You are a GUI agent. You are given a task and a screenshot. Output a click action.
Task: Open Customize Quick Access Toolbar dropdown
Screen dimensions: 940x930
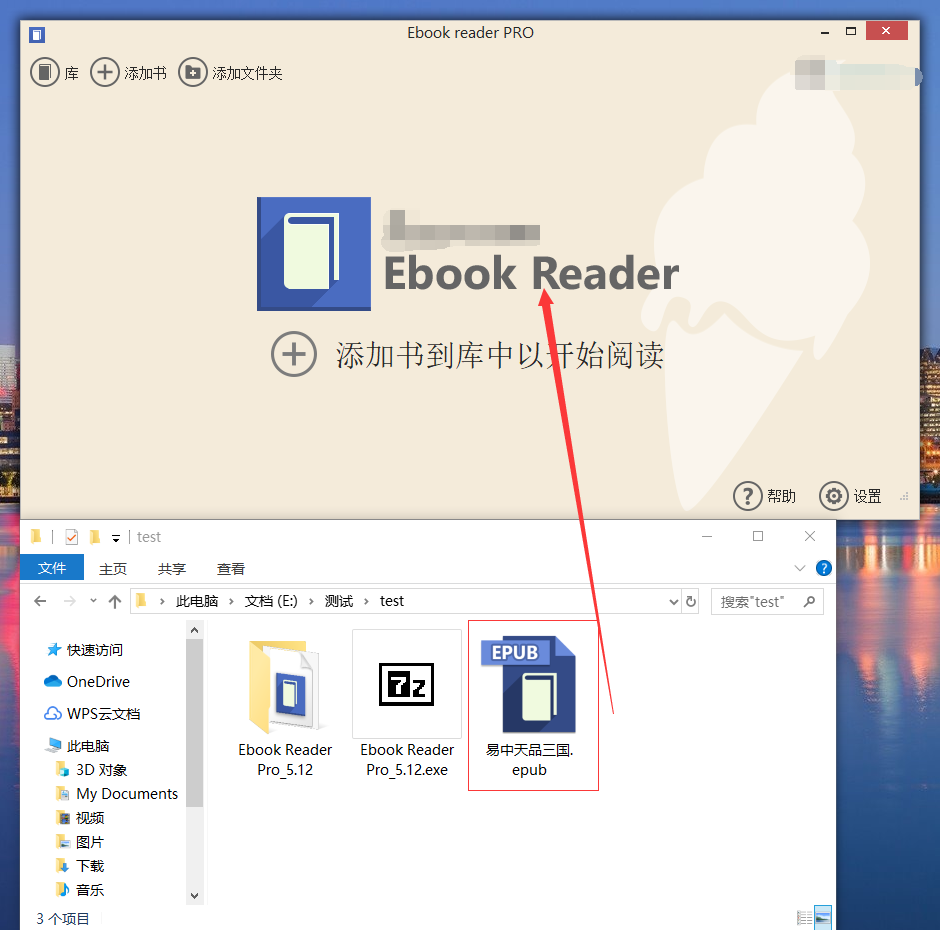point(116,538)
